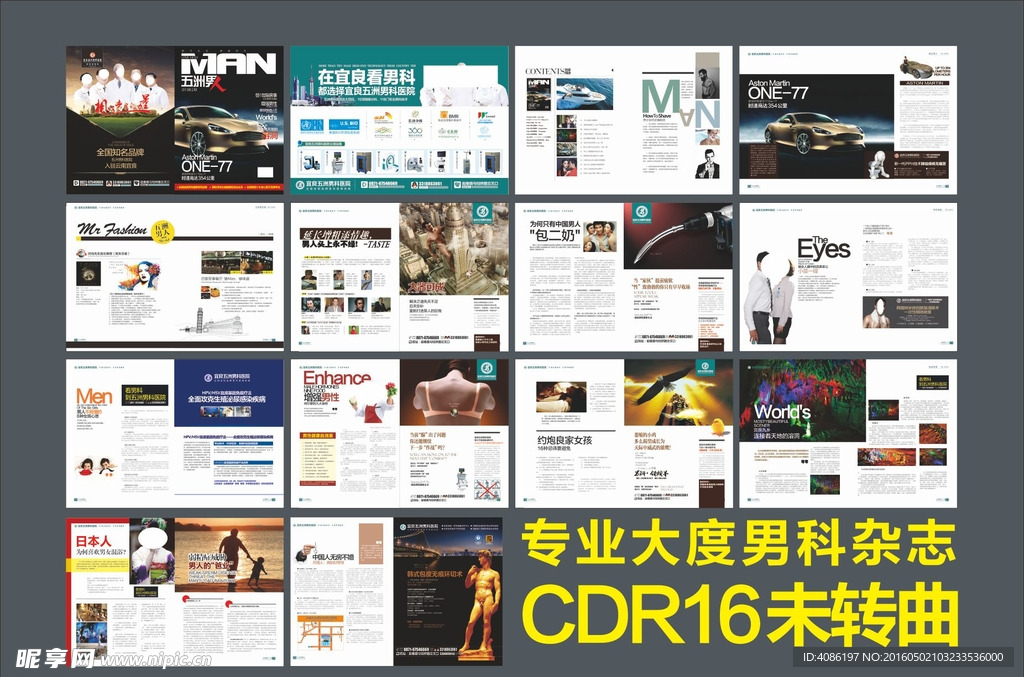Click the father and child sunset spread
The height and width of the screenshot is (677, 1024).
tap(175, 591)
